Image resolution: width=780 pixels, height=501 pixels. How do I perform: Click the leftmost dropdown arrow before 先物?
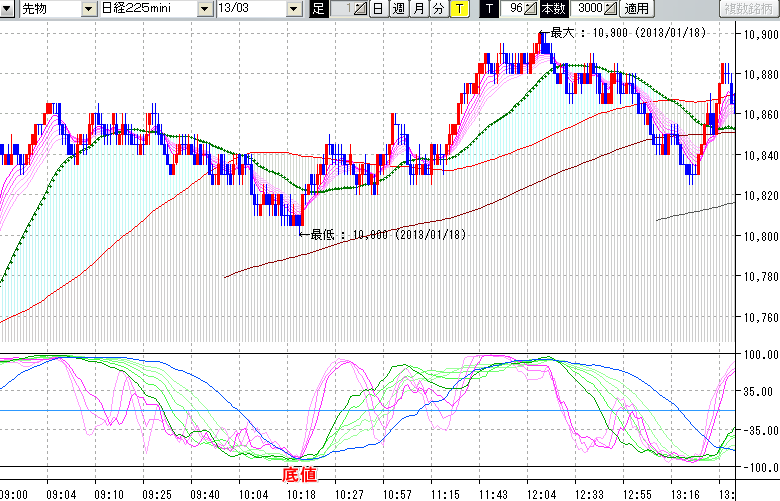[8, 9]
